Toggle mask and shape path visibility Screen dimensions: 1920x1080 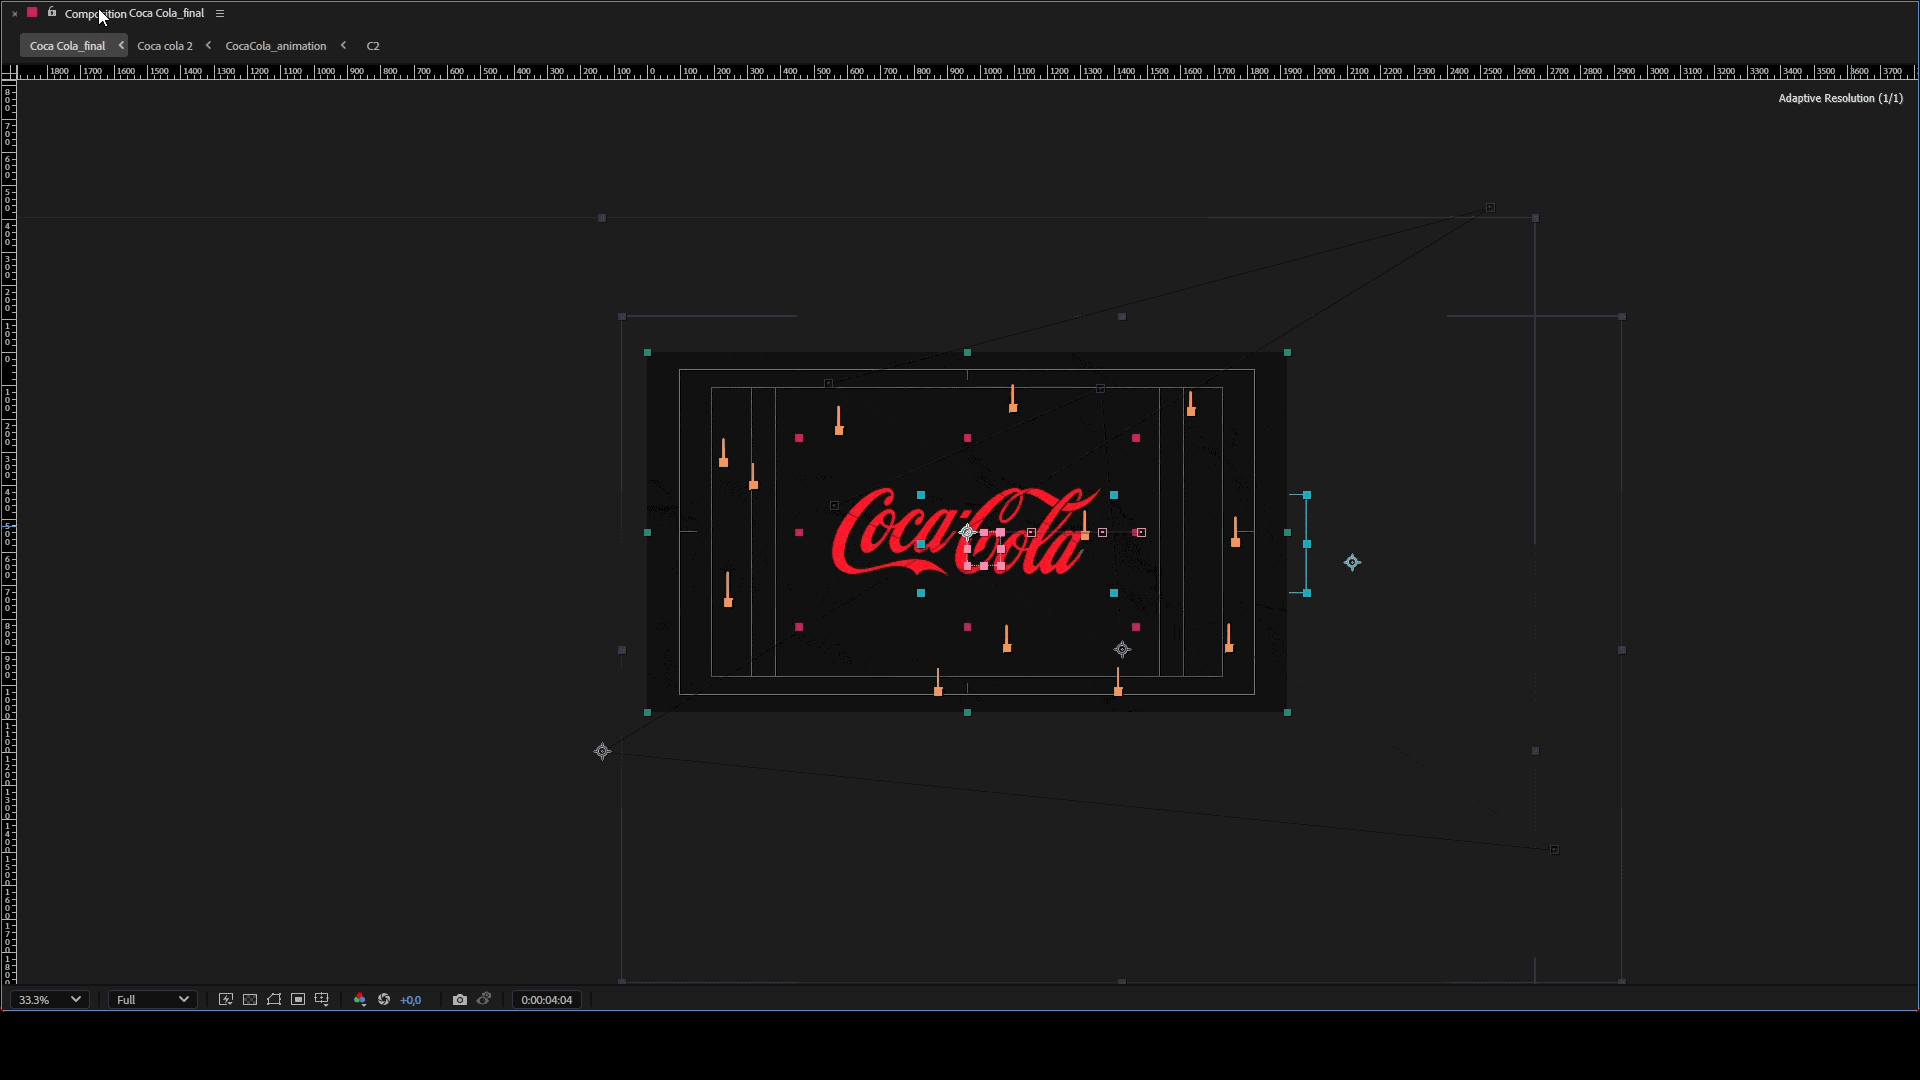(274, 1000)
